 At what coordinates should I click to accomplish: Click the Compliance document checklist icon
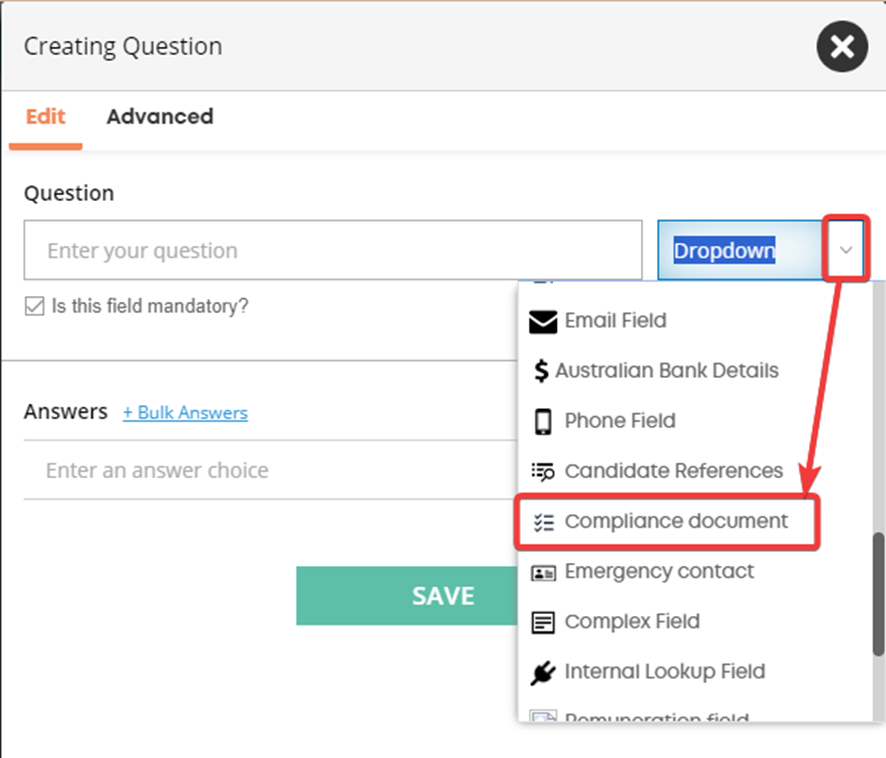[x=544, y=522]
